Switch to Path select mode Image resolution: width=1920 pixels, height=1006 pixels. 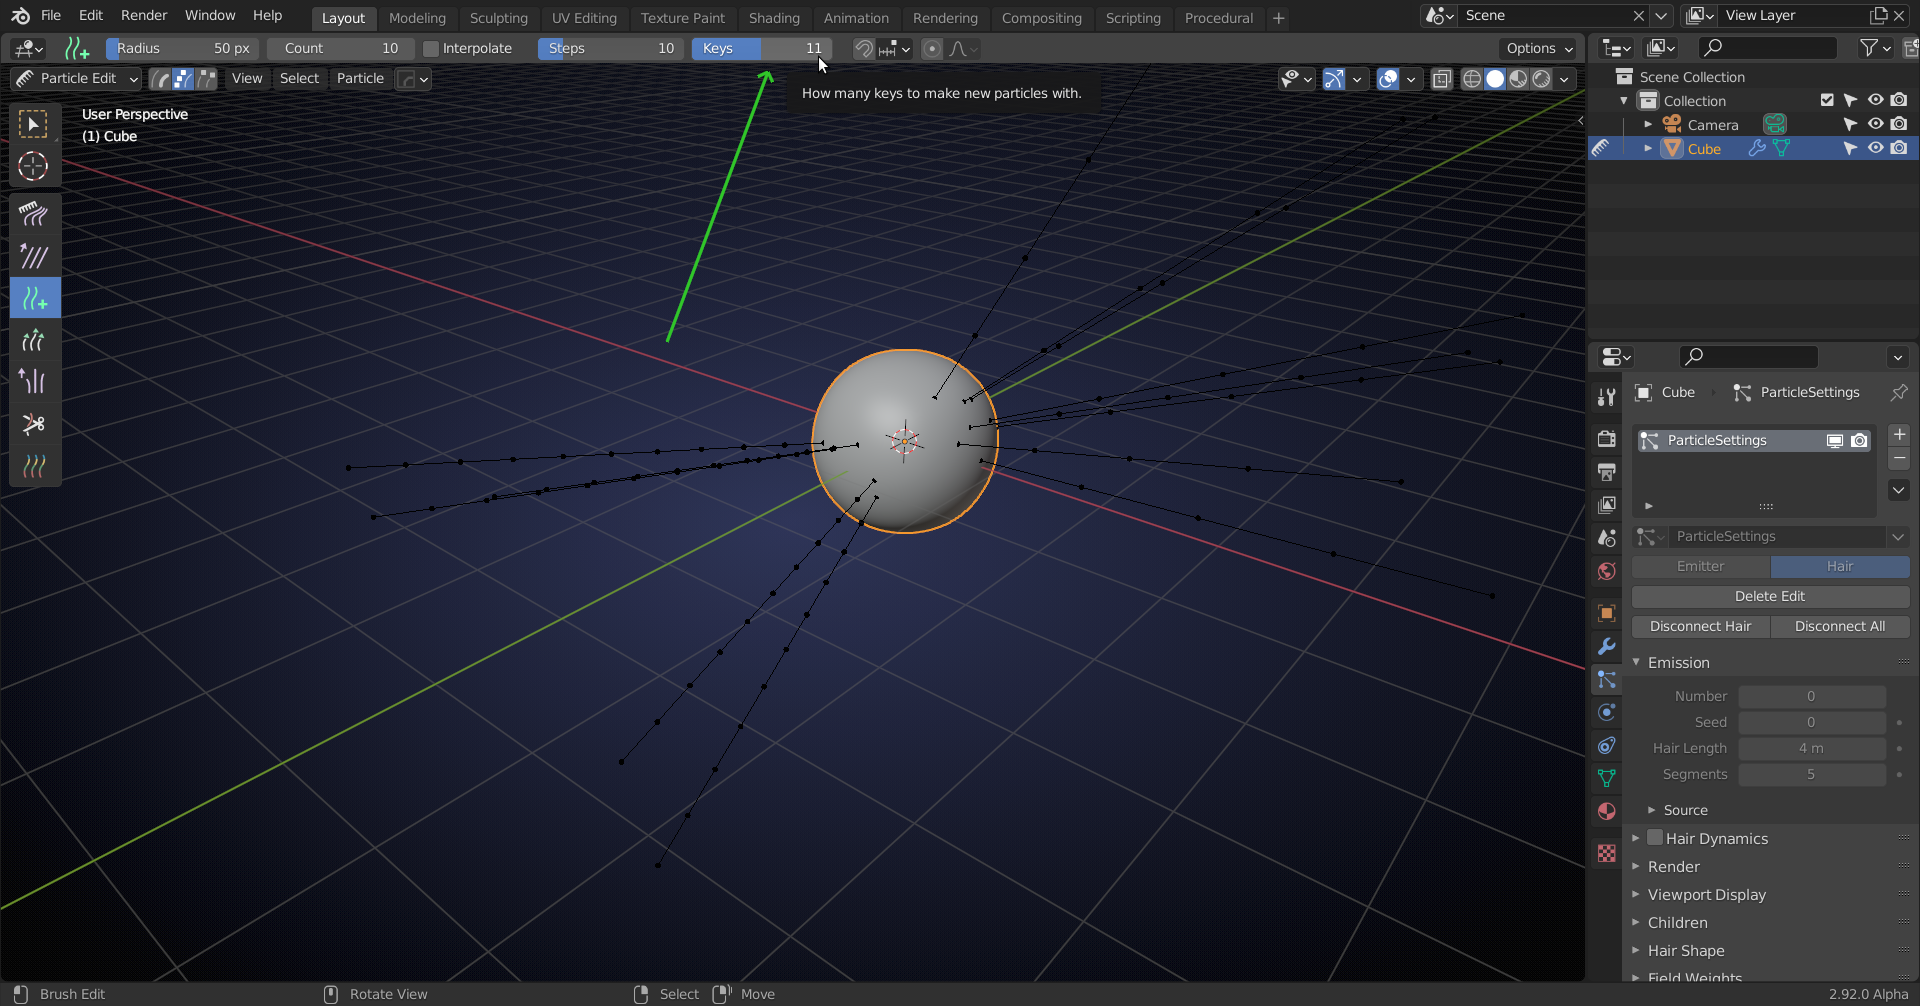[x=160, y=79]
